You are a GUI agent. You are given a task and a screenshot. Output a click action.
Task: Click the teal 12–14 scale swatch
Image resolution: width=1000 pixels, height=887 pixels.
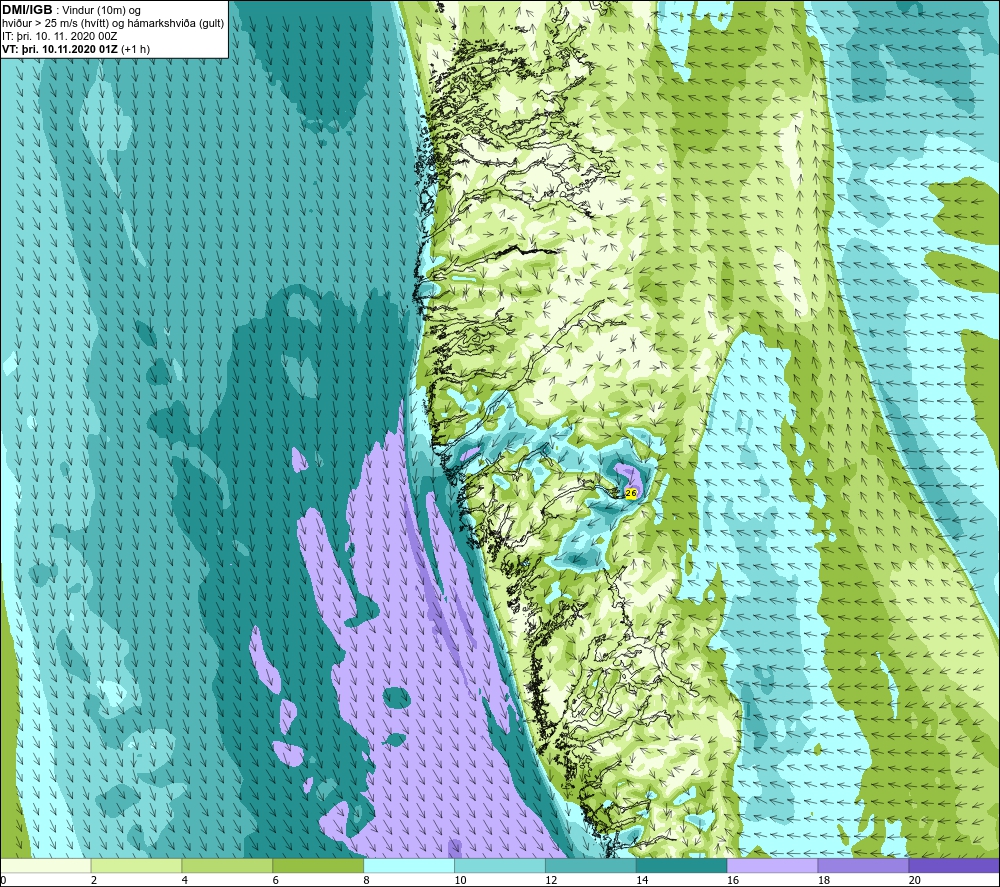click(x=591, y=865)
